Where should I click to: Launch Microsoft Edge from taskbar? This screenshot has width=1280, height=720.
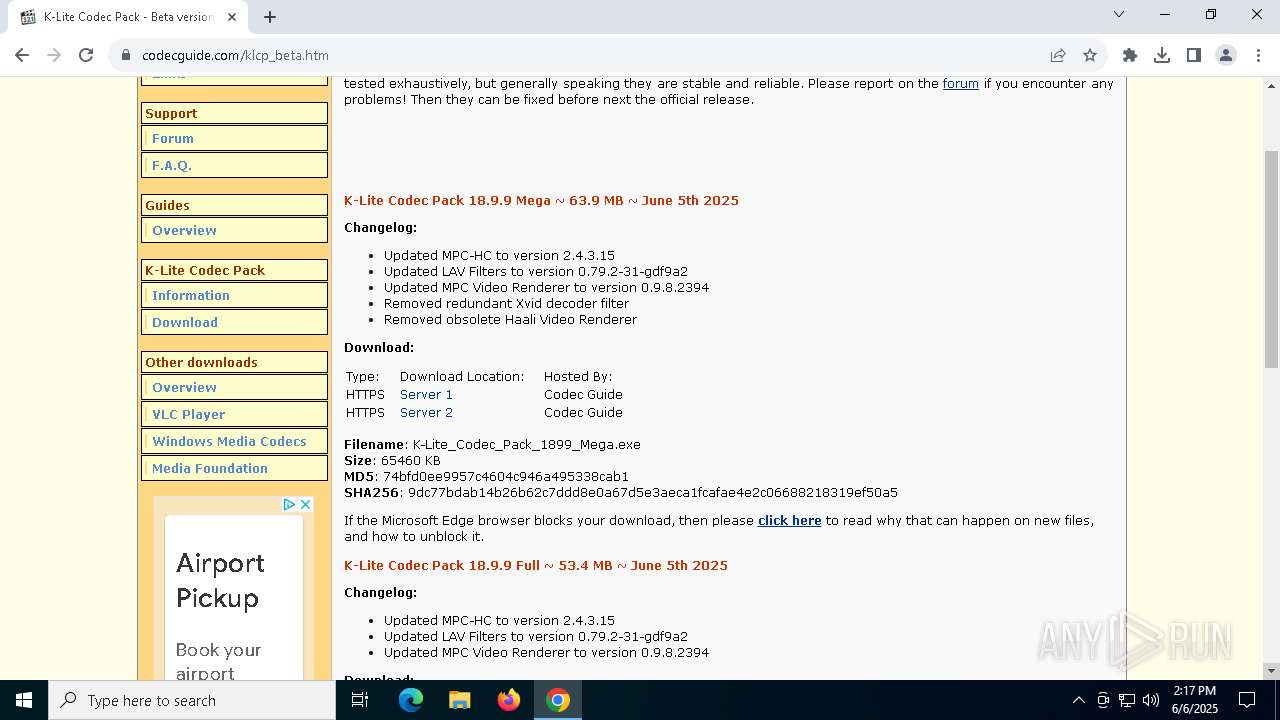pyautogui.click(x=411, y=700)
